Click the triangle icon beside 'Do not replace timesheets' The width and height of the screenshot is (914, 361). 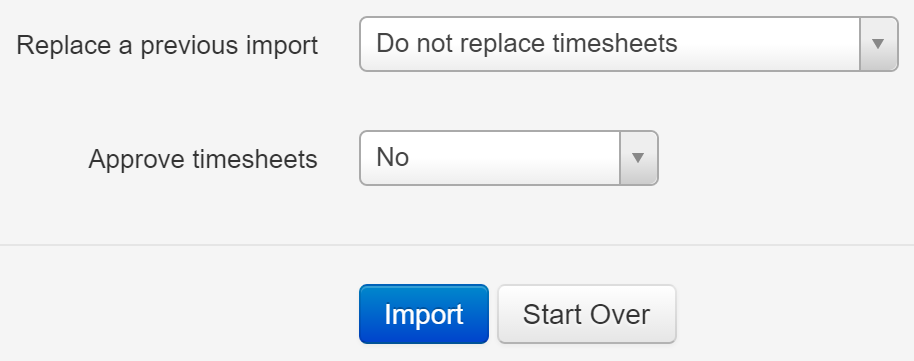[878, 44]
